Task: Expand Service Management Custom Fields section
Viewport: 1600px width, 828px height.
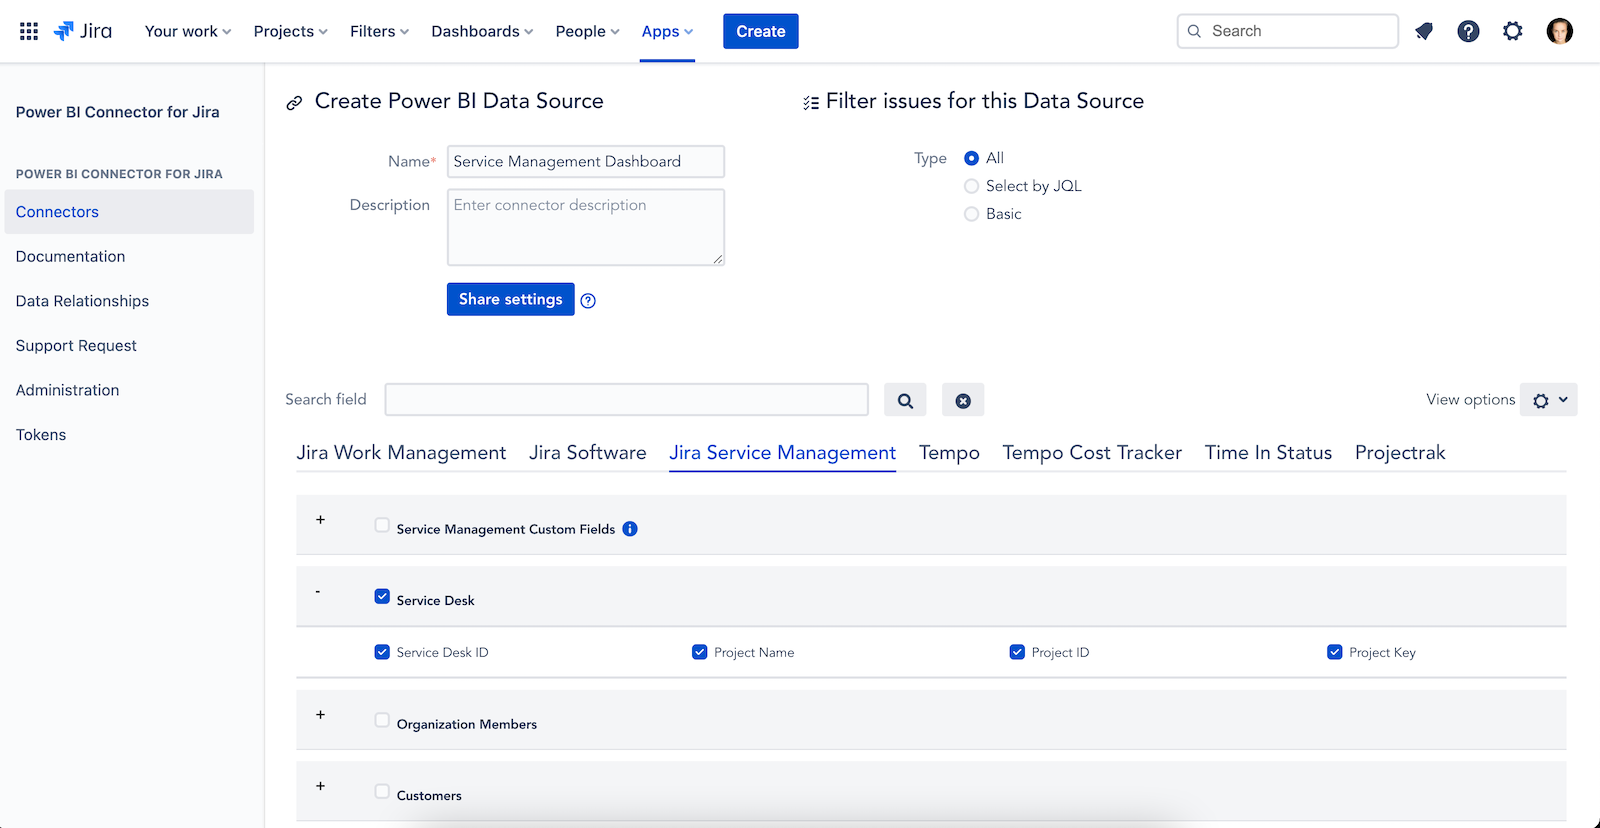Action: tap(320, 520)
